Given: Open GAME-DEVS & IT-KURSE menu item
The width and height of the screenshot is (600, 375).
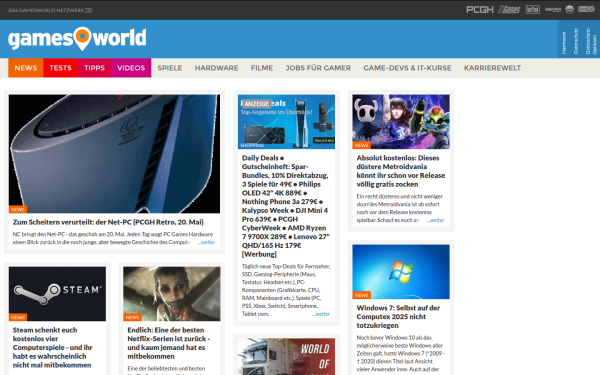Looking at the screenshot, I should click(407, 68).
